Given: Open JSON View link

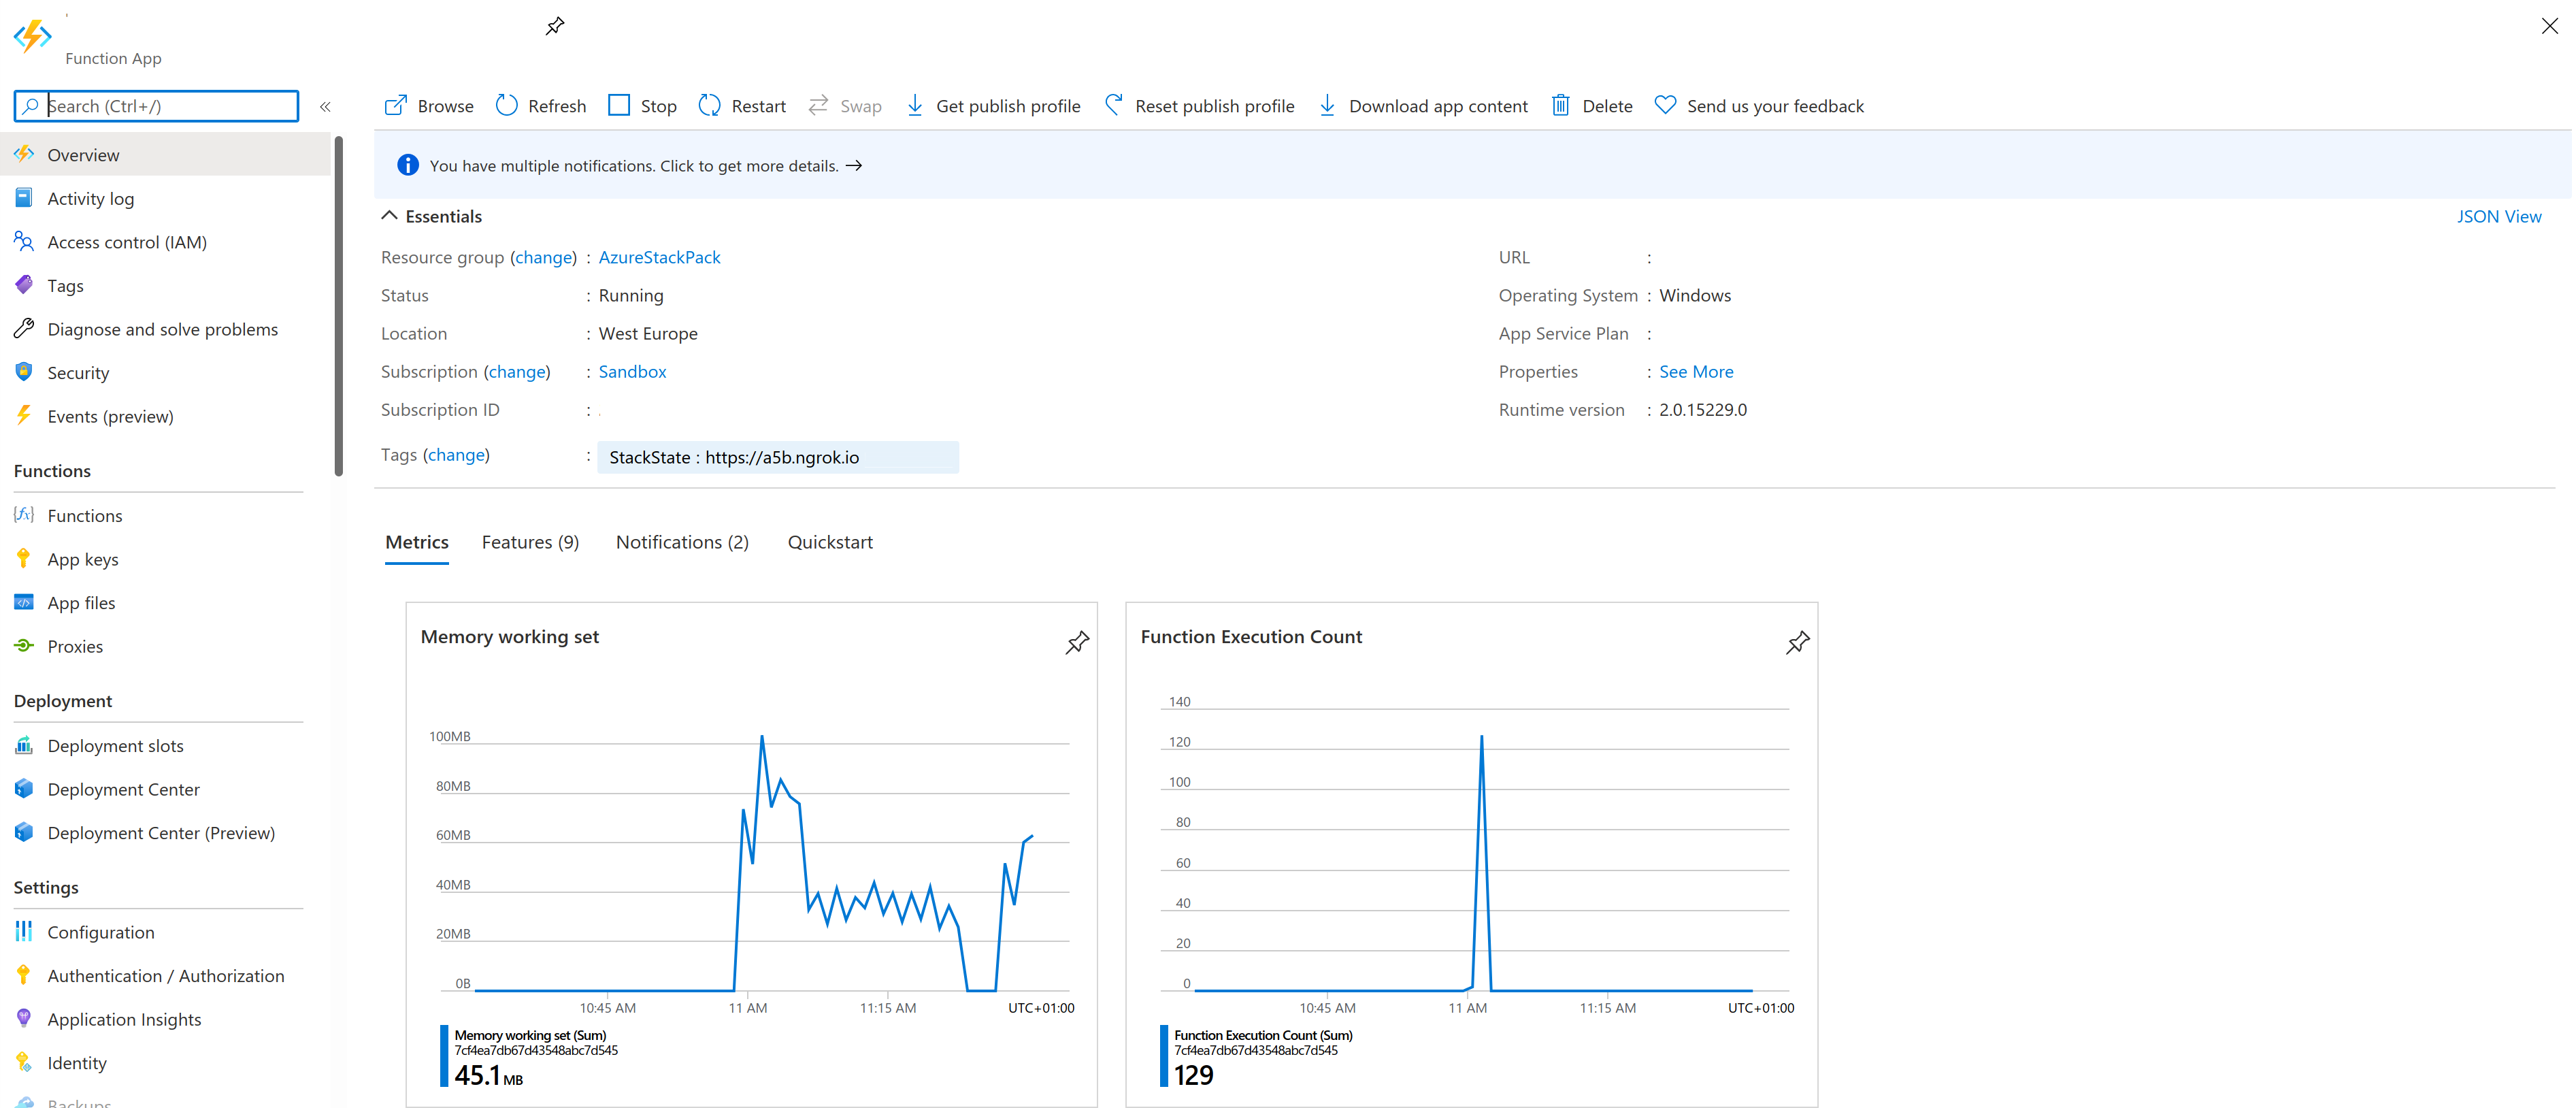Looking at the screenshot, I should tap(2499, 216).
